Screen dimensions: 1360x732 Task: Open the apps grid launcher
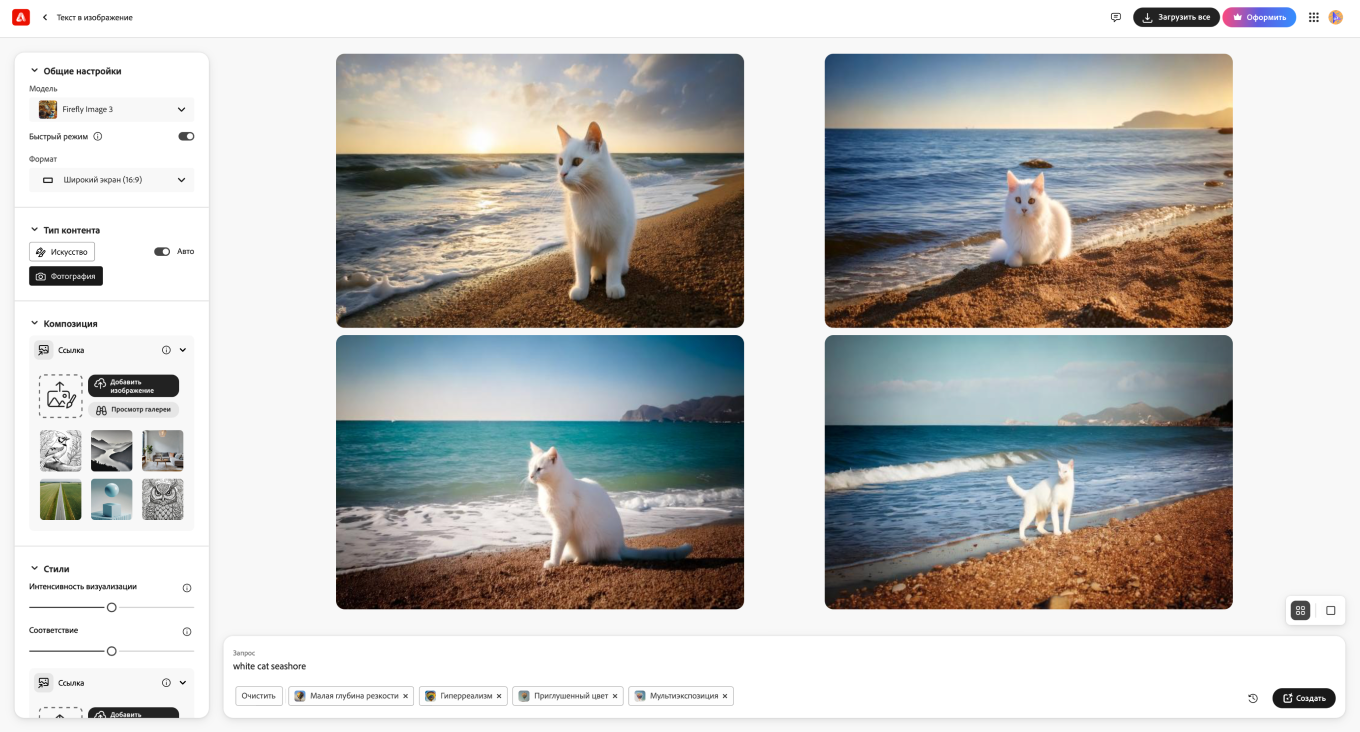coord(1314,17)
